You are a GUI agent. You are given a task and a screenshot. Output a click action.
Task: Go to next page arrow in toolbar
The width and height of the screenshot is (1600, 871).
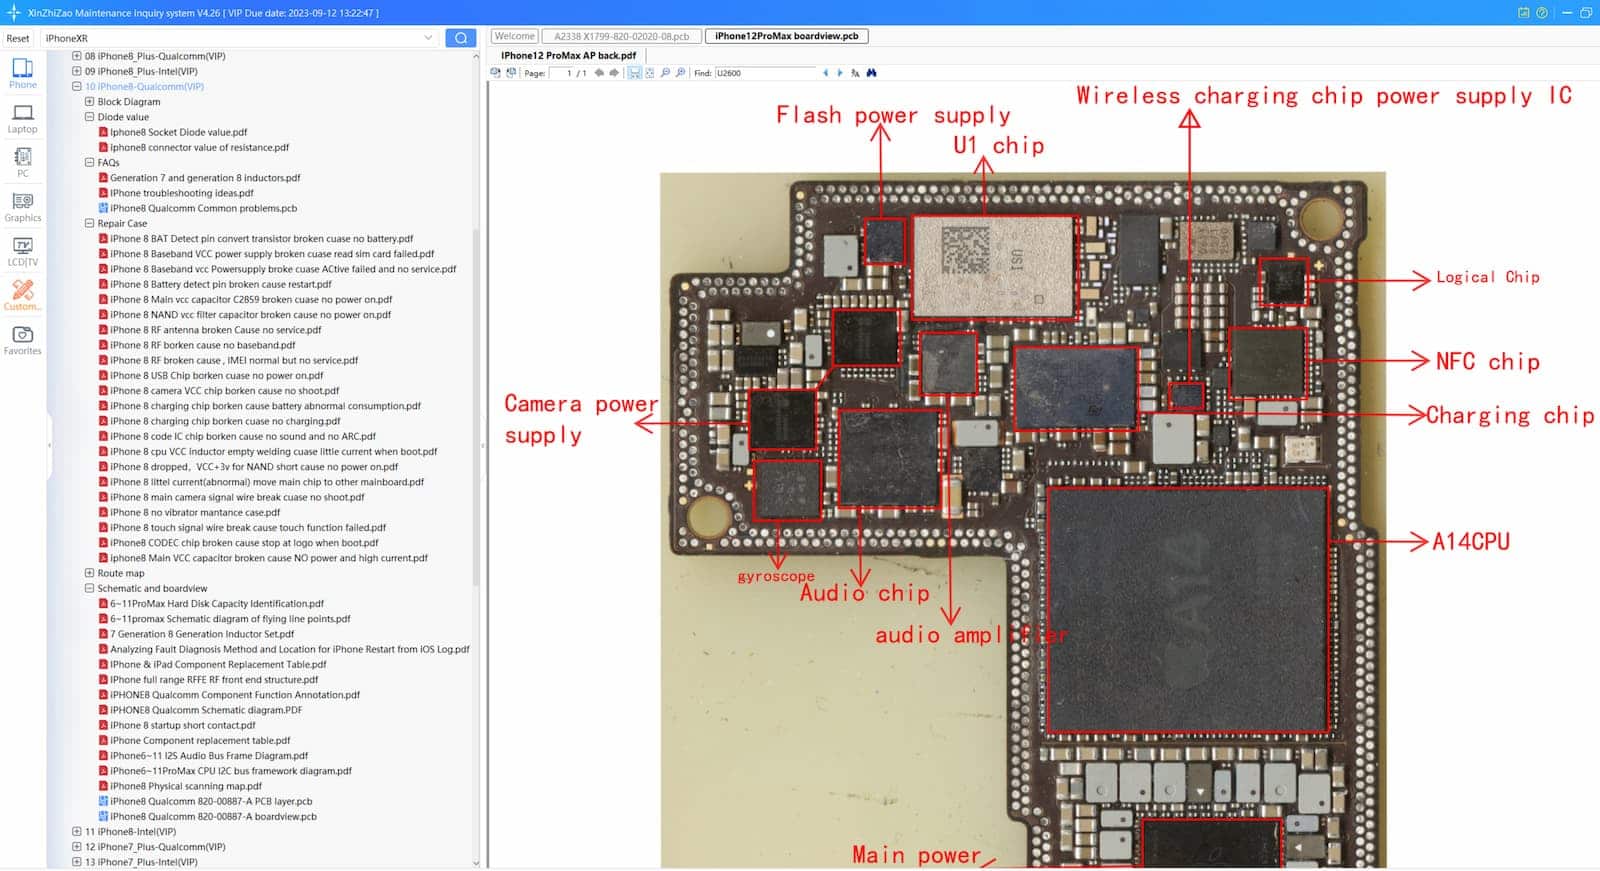click(x=613, y=73)
